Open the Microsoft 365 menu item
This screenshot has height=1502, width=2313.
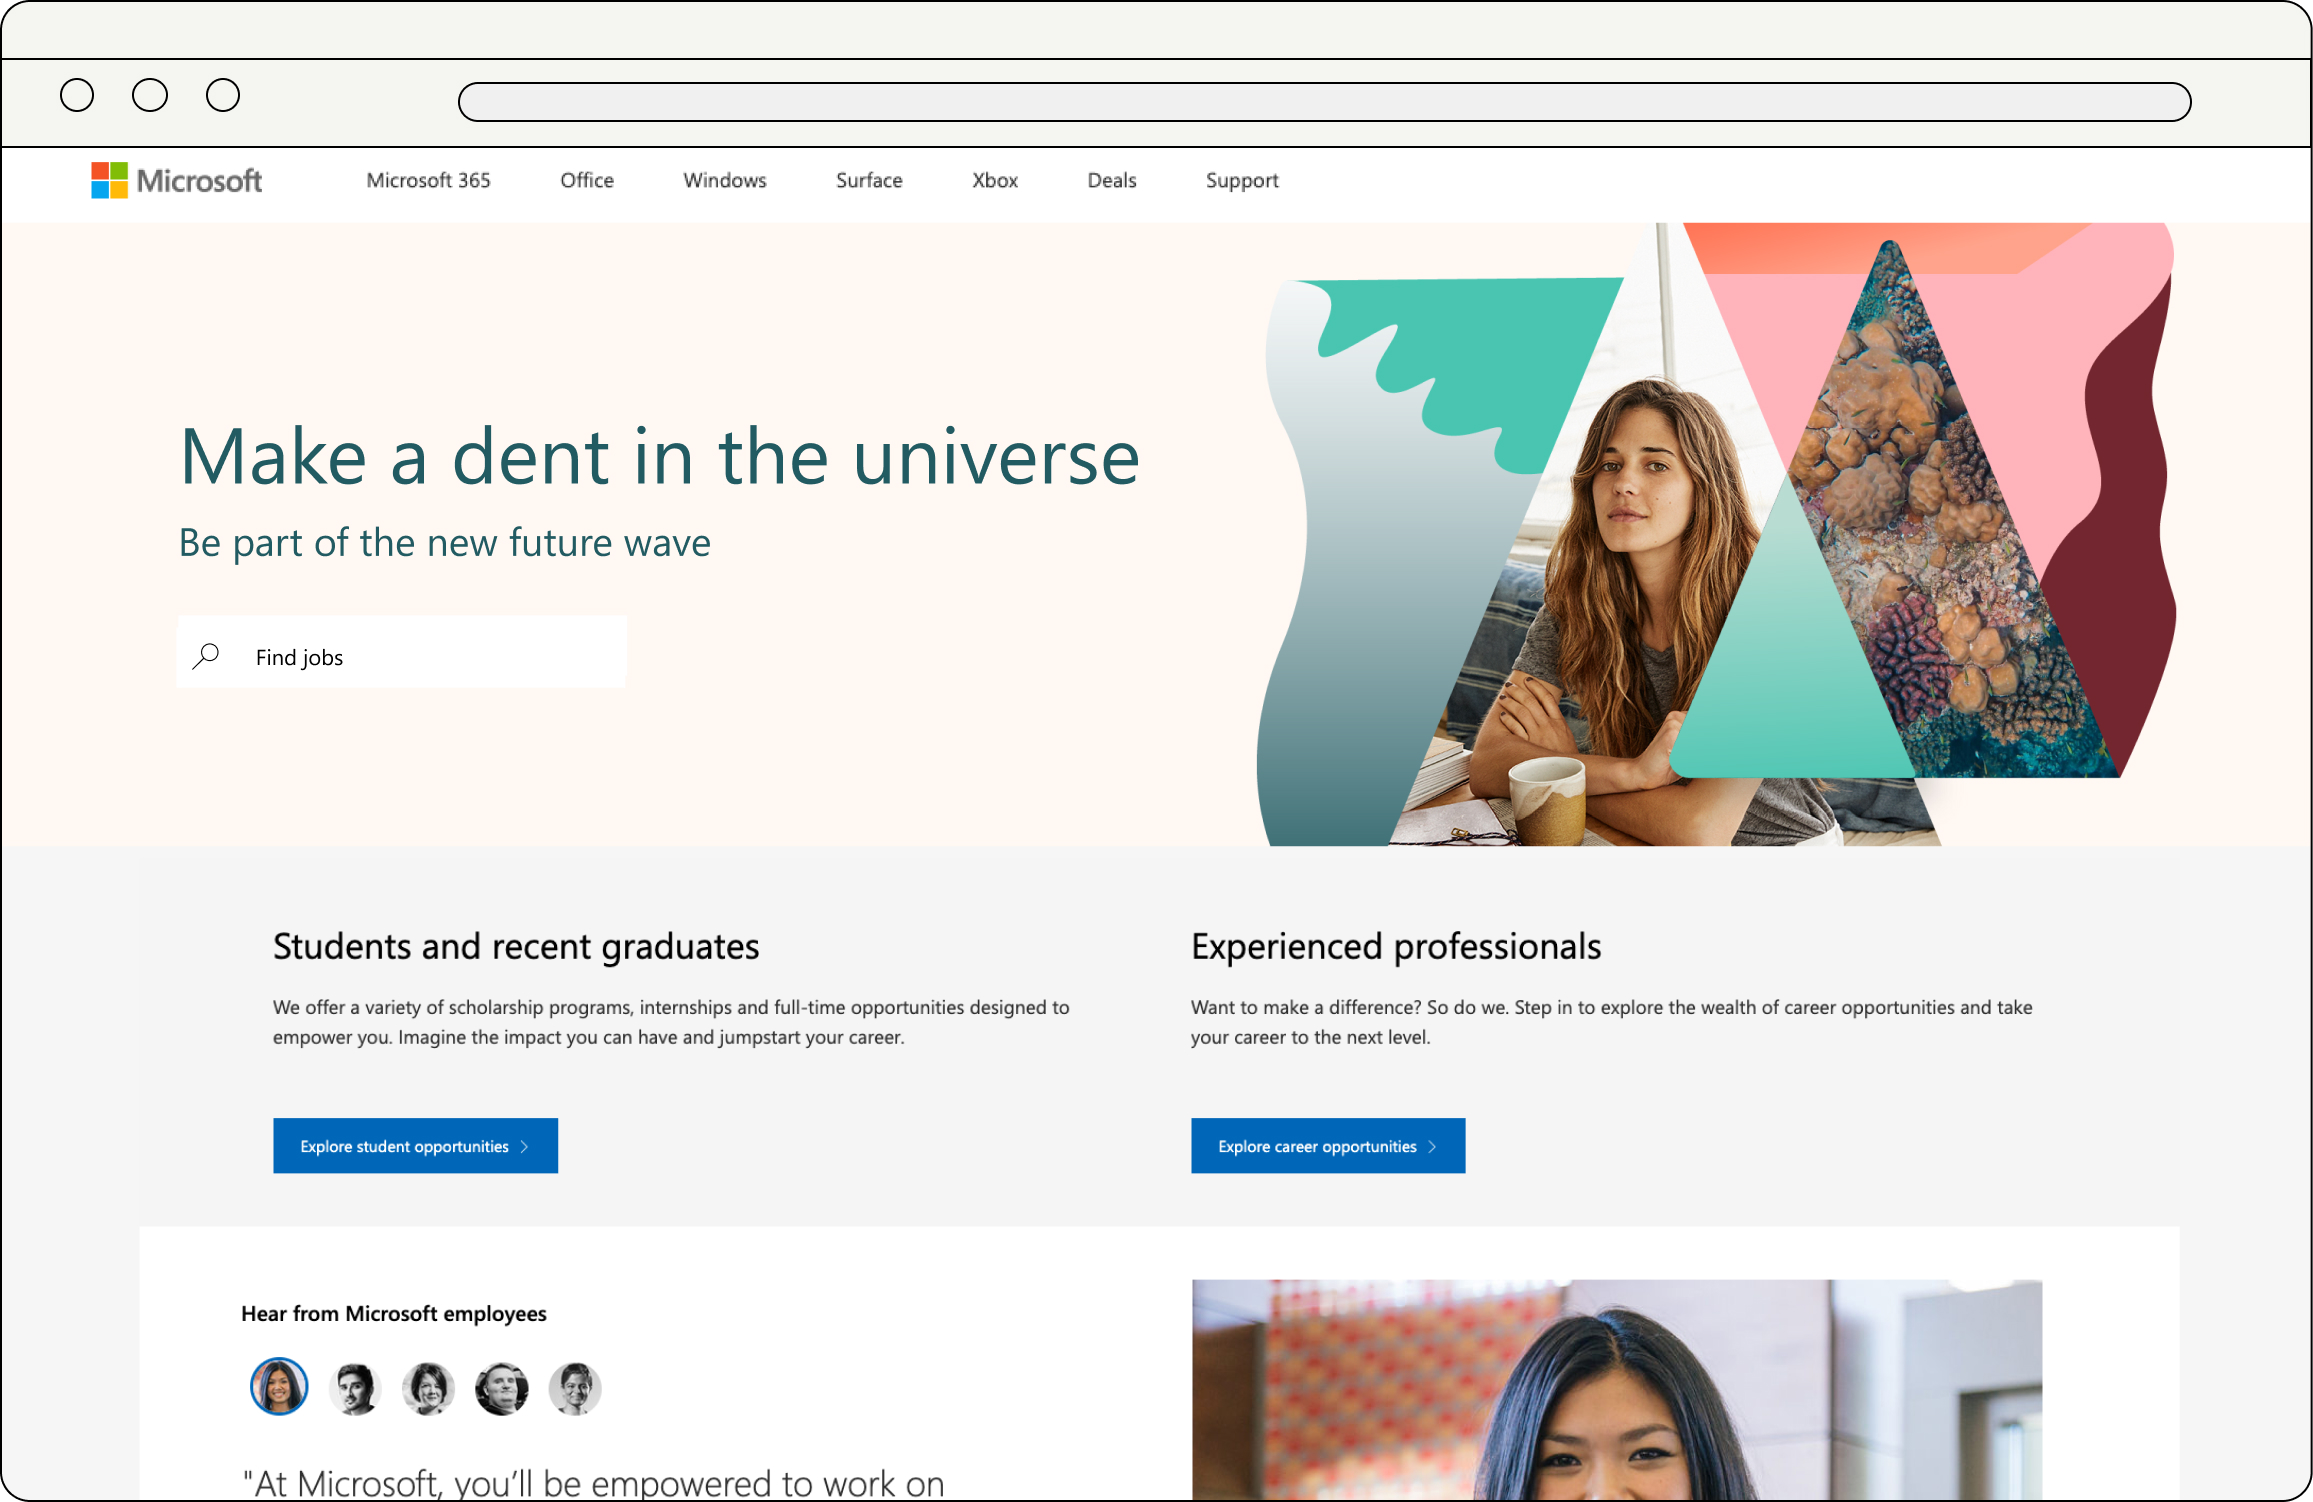(x=428, y=180)
